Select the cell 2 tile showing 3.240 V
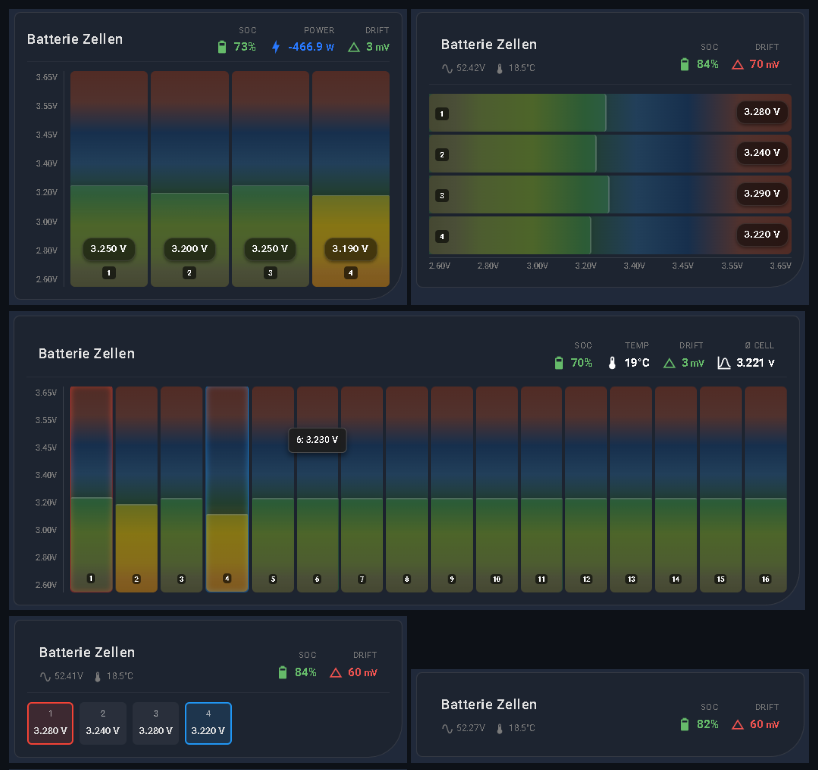818x770 pixels. pyautogui.click(x=103, y=723)
